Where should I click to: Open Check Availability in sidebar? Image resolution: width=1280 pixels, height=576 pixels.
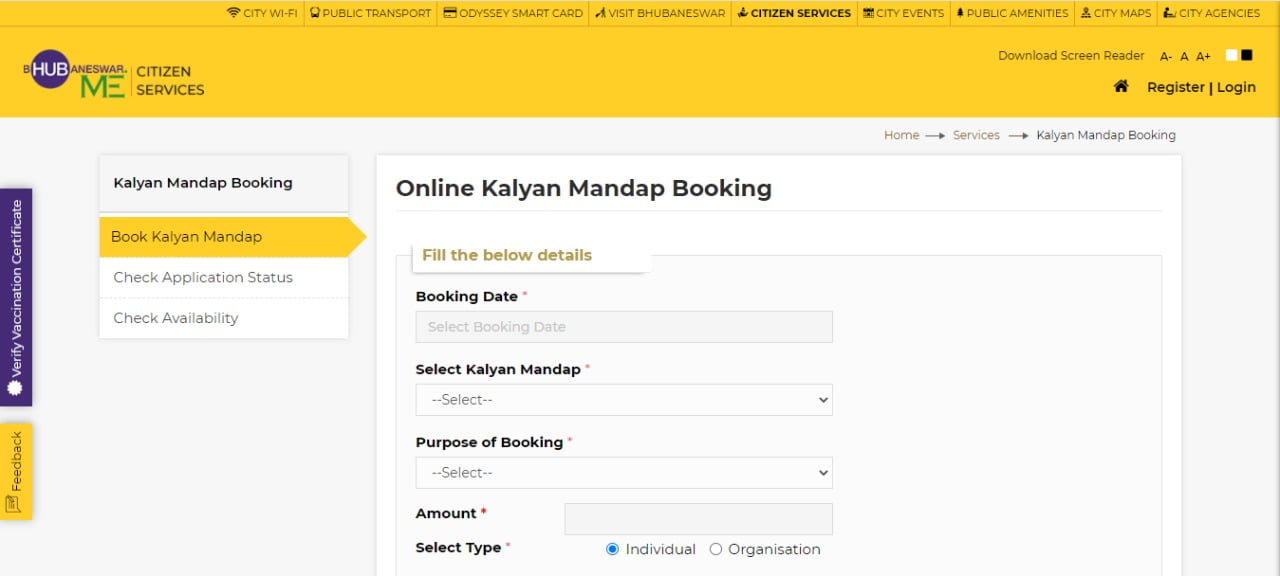coord(176,318)
